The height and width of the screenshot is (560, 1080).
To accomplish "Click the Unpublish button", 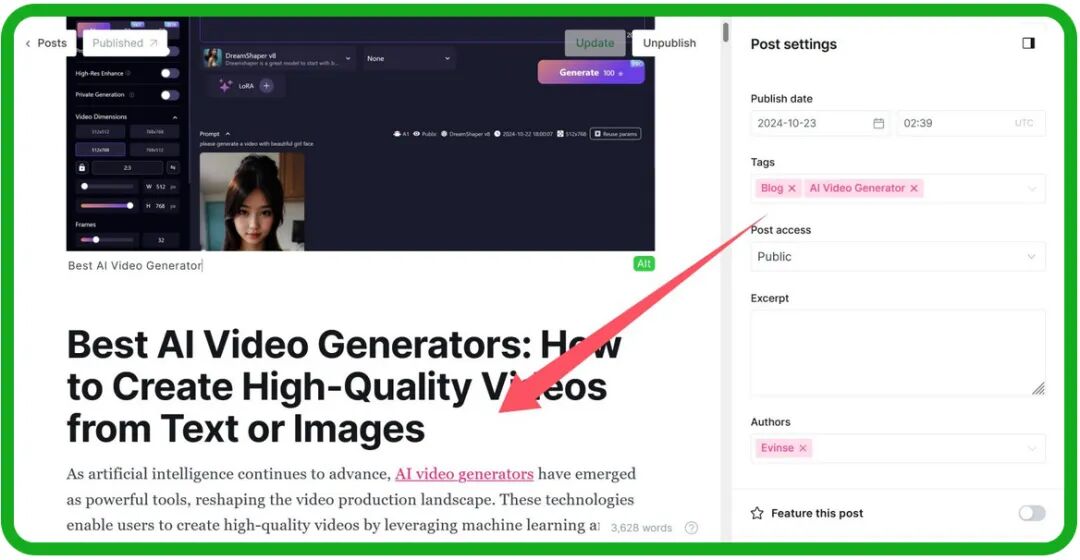I will tap(669, 43).
